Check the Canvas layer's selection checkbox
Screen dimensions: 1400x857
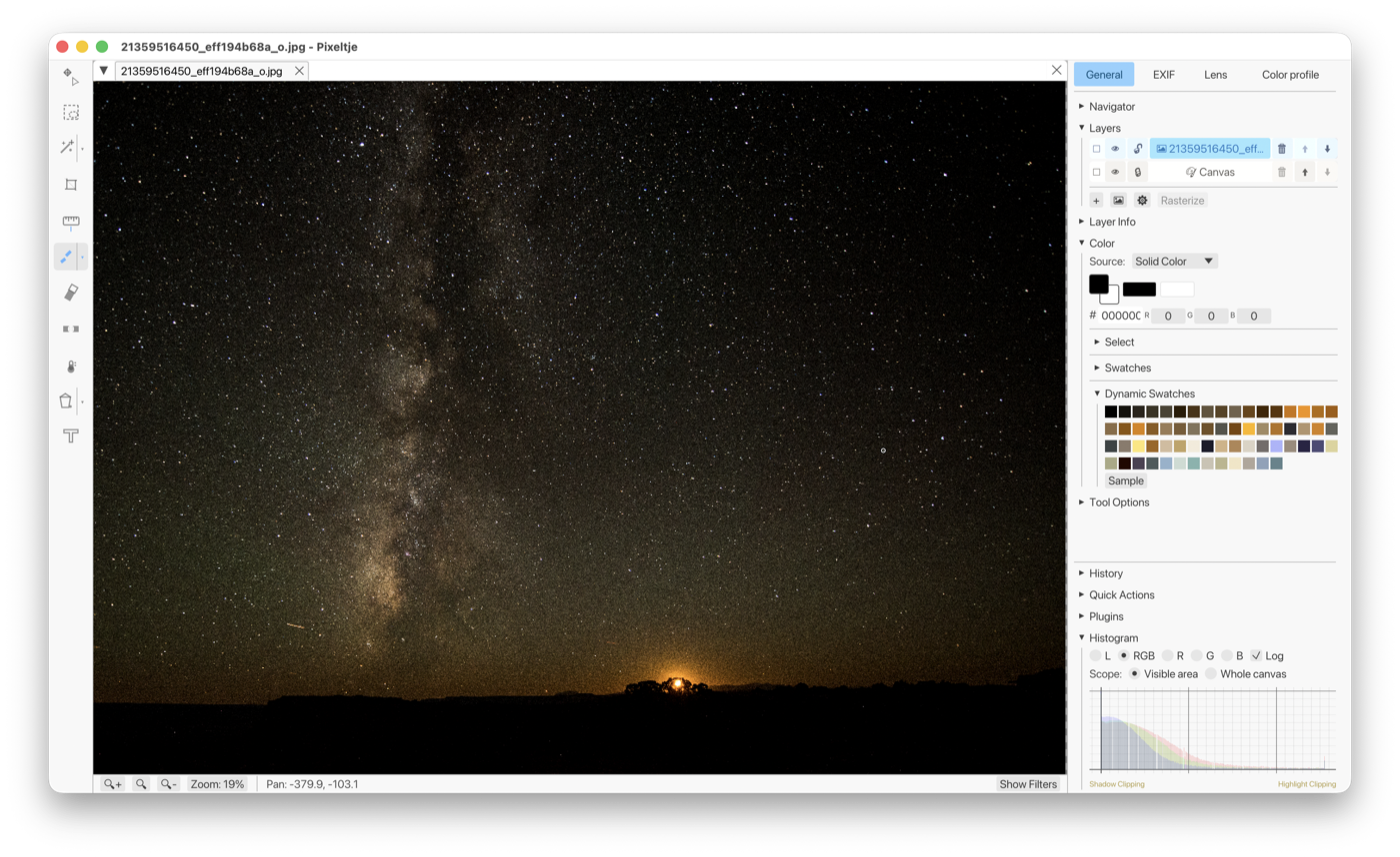point(1096,172)
